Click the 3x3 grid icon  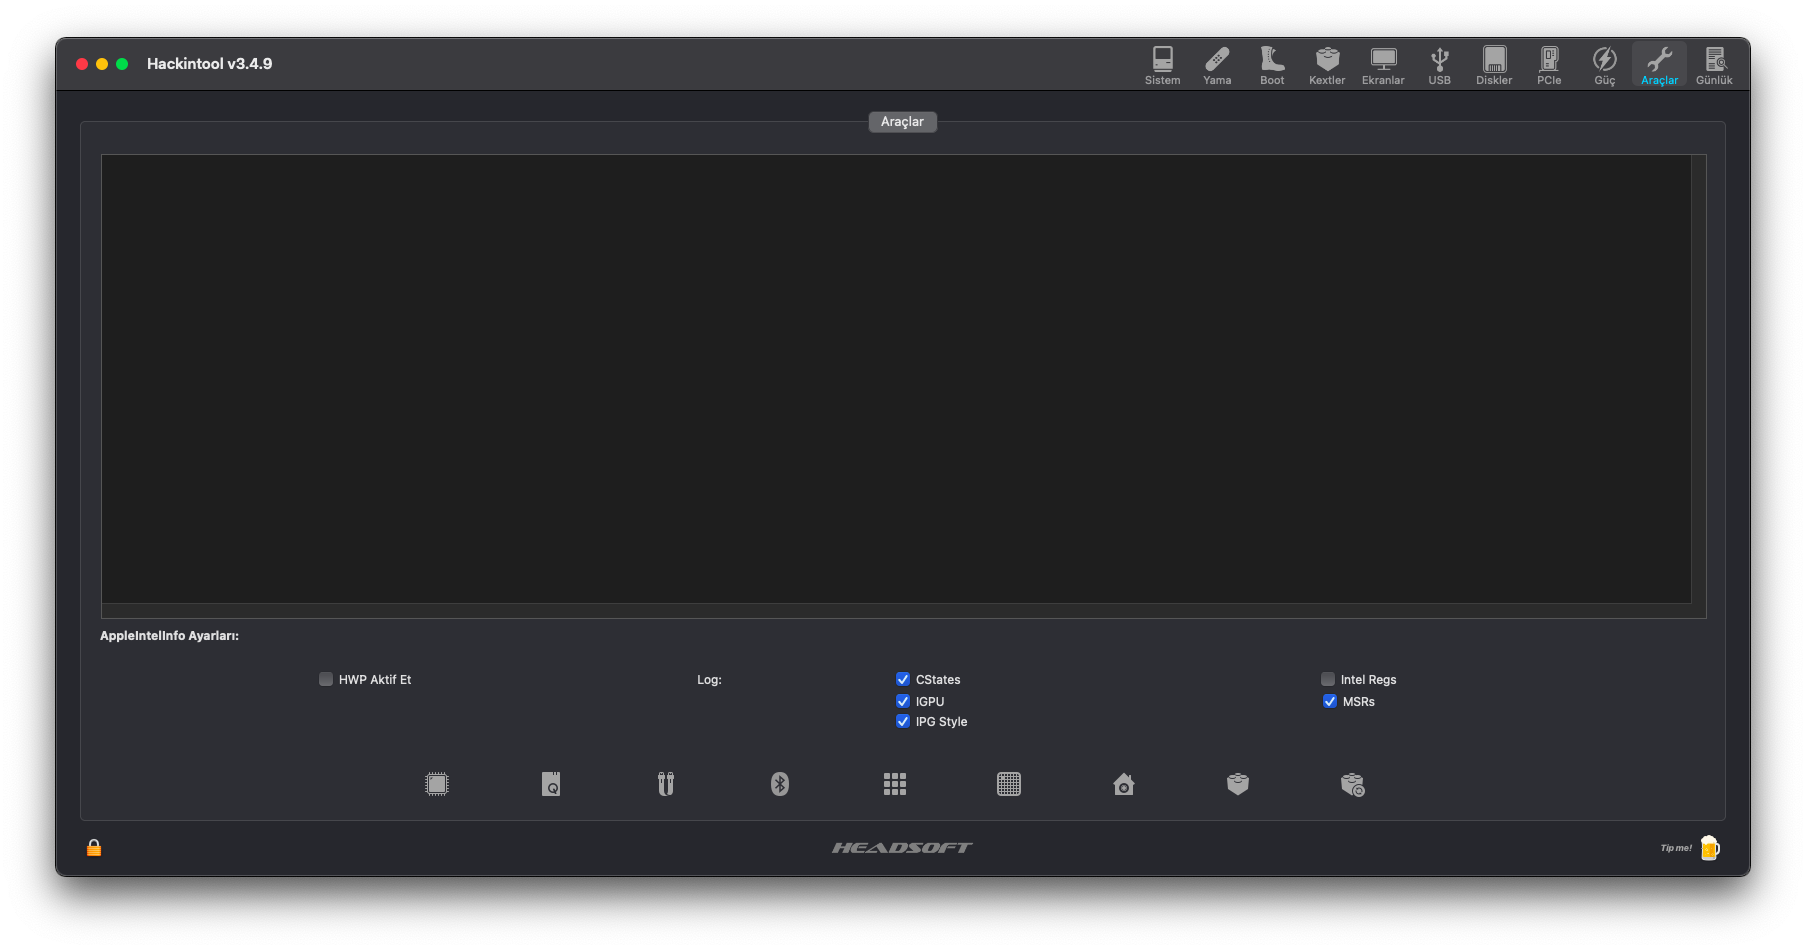[x=895, y=784]
